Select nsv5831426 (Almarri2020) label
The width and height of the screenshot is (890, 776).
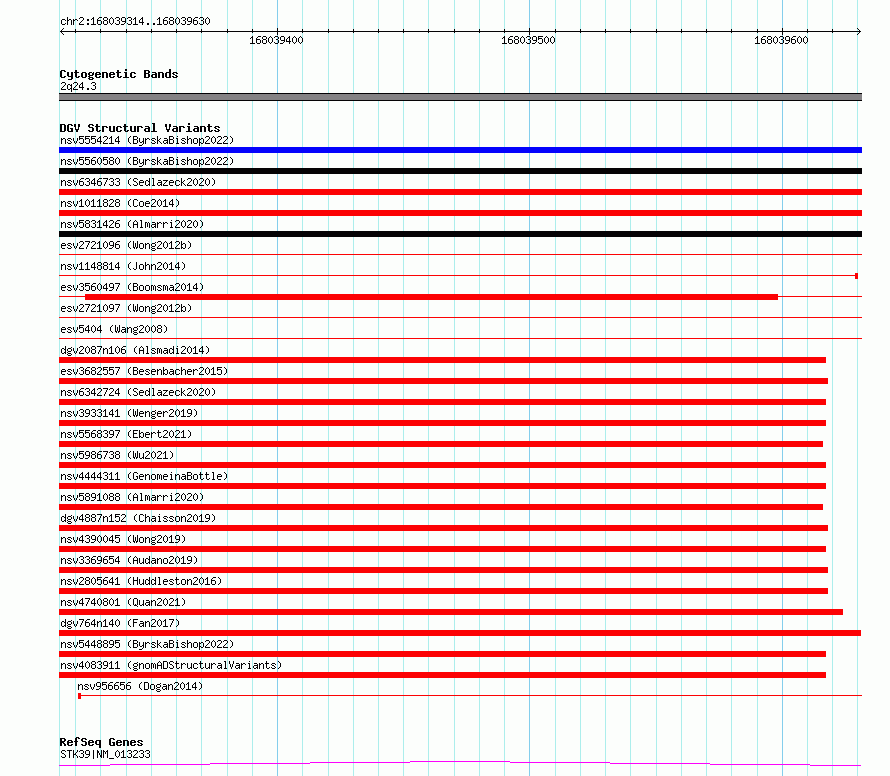point(132,224)
